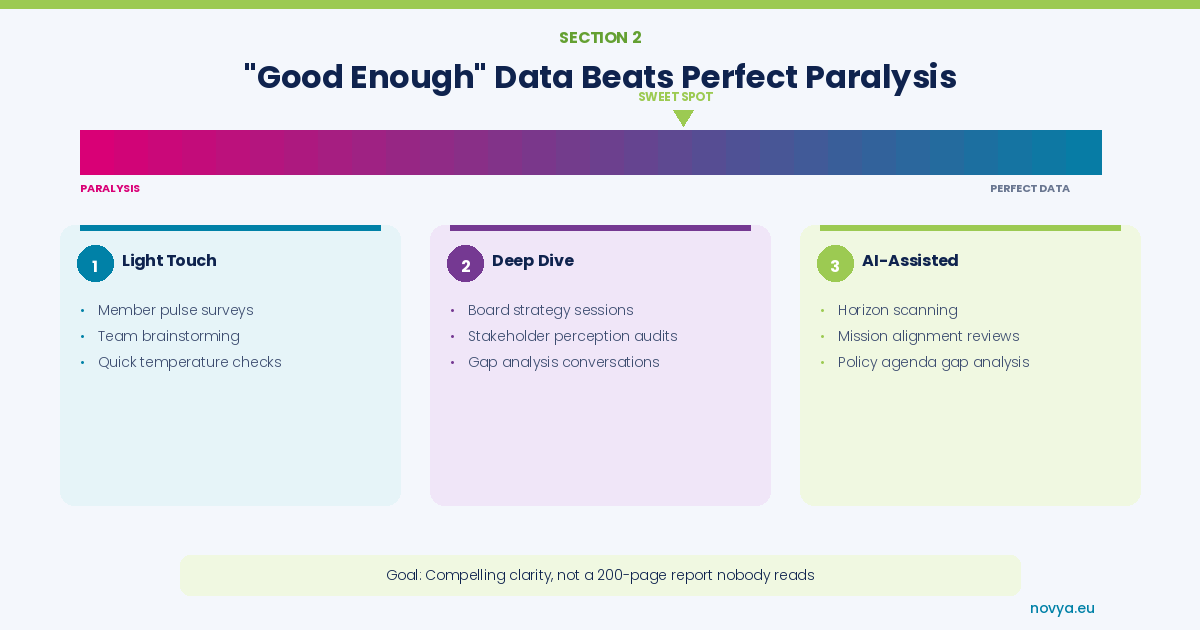Click the slide title about Good Enough data

[x=600, y=77]
